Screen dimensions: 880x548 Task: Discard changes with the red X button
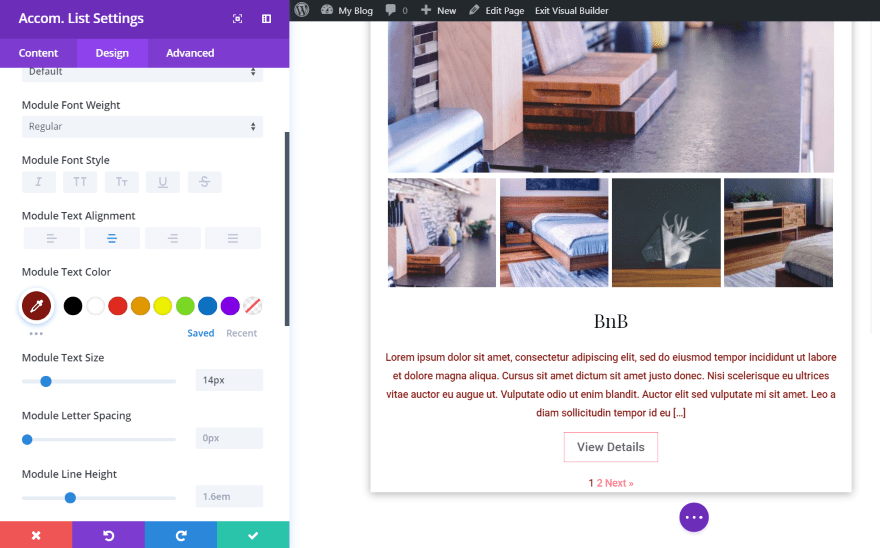36,535
